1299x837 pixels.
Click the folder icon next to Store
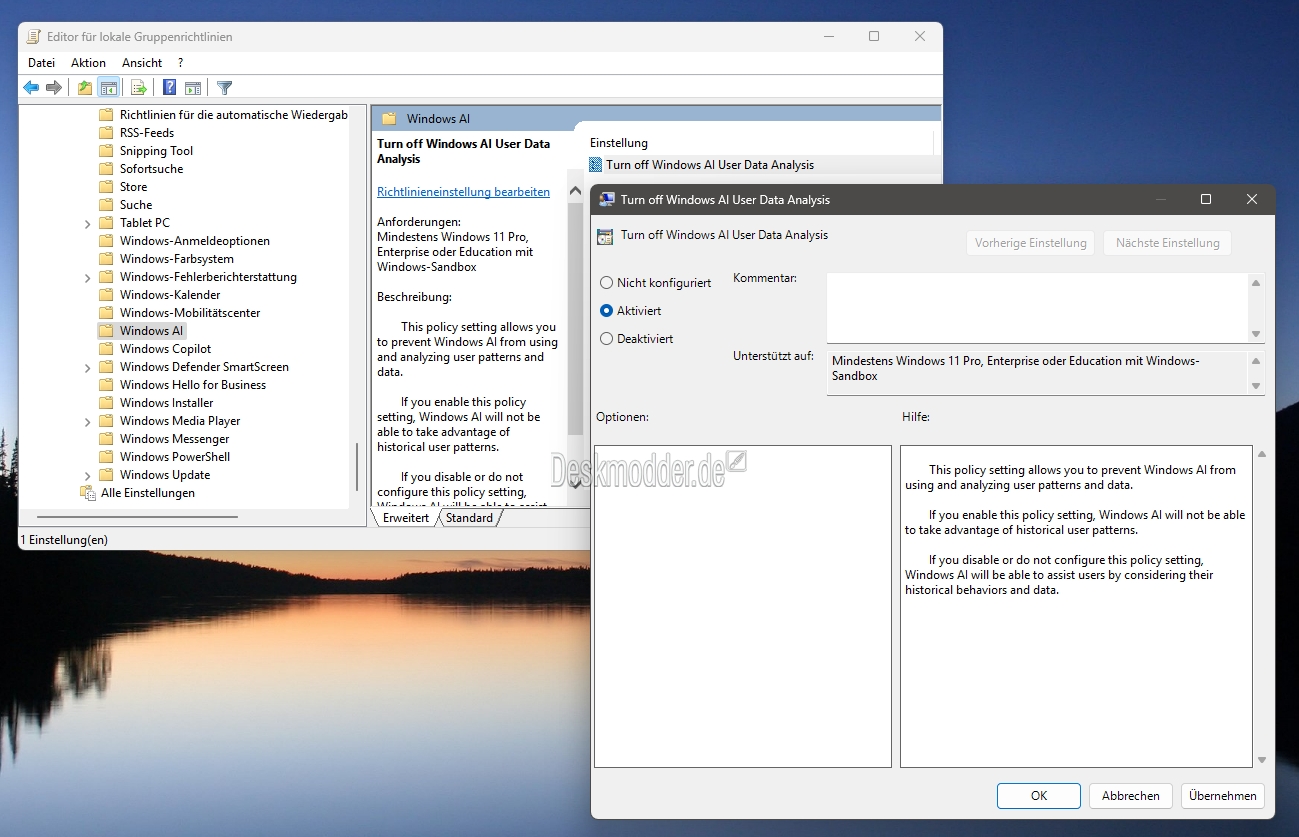[x=106, y=187]
